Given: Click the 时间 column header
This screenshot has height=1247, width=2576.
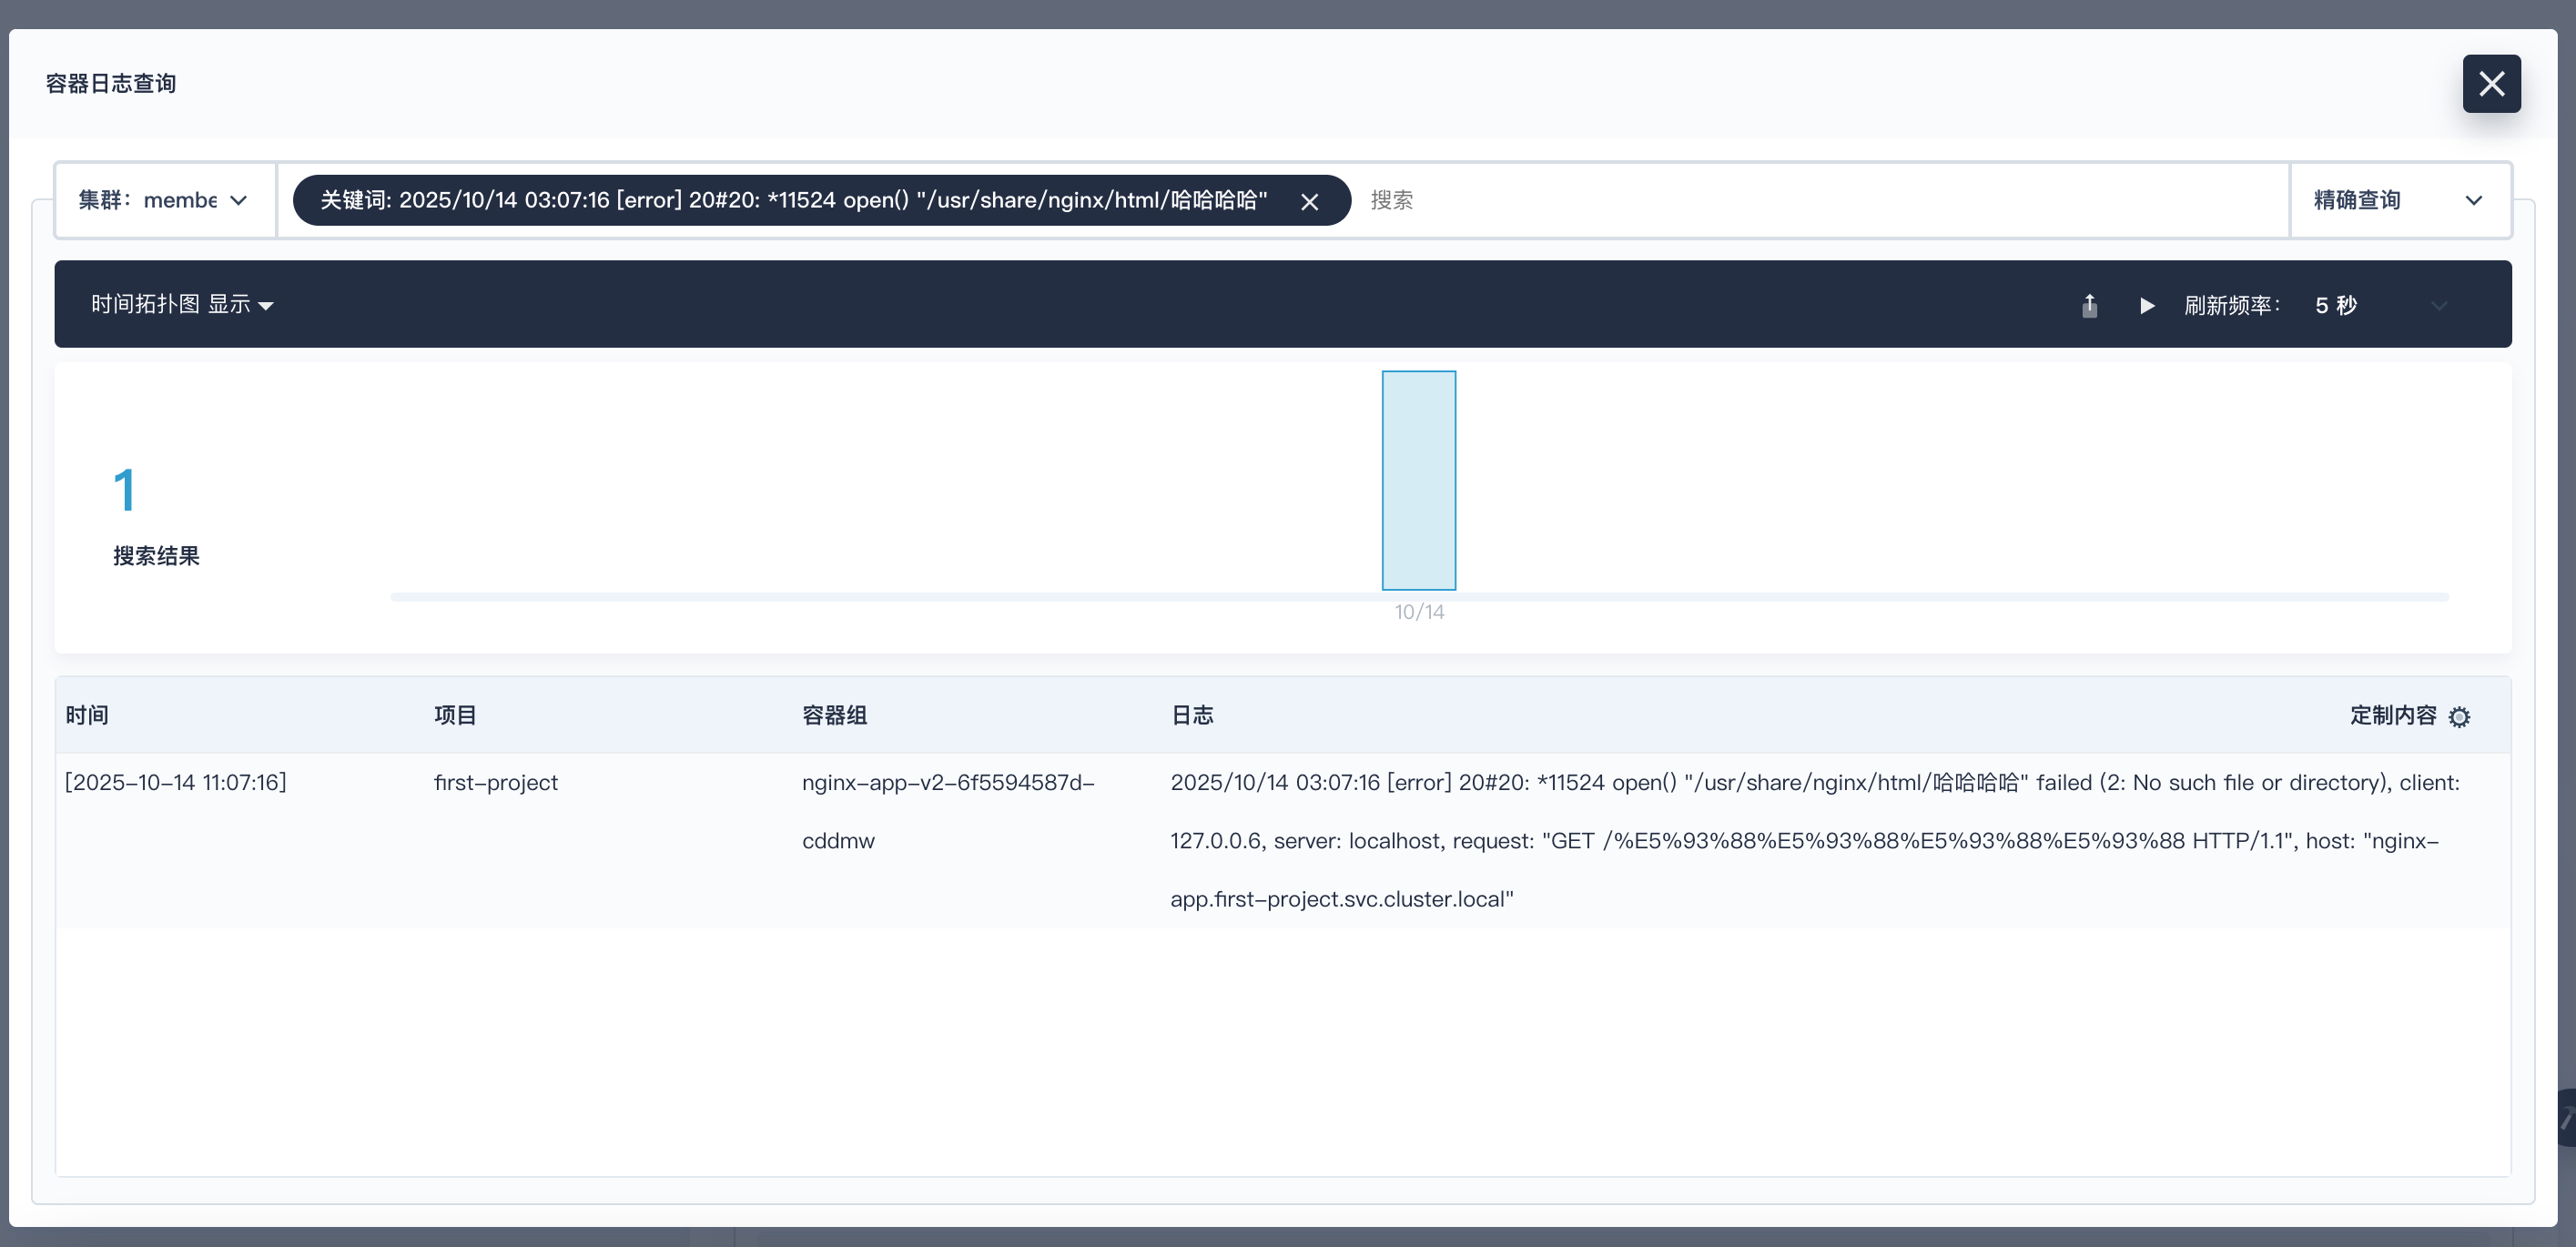Looking at the screenshot, I should click(x=87, y=716).
